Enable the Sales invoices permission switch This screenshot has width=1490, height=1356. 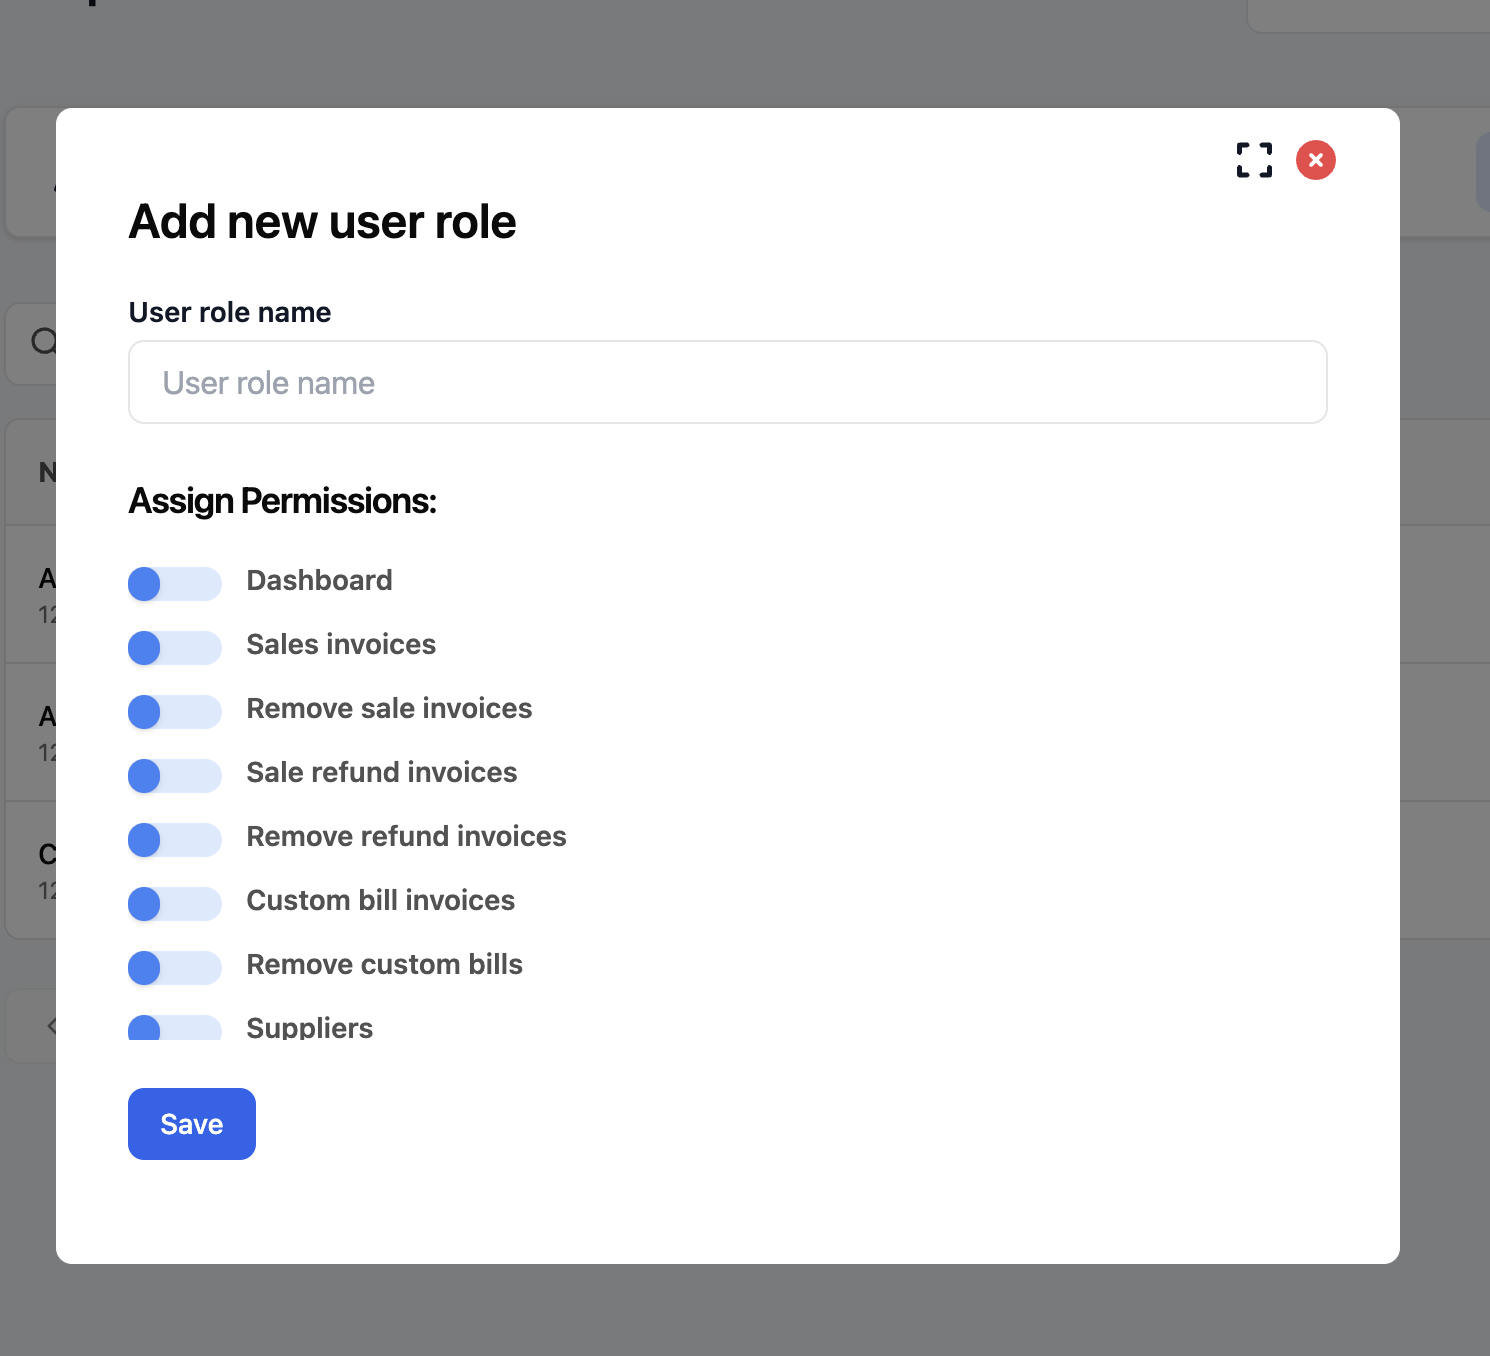[175, 648]
